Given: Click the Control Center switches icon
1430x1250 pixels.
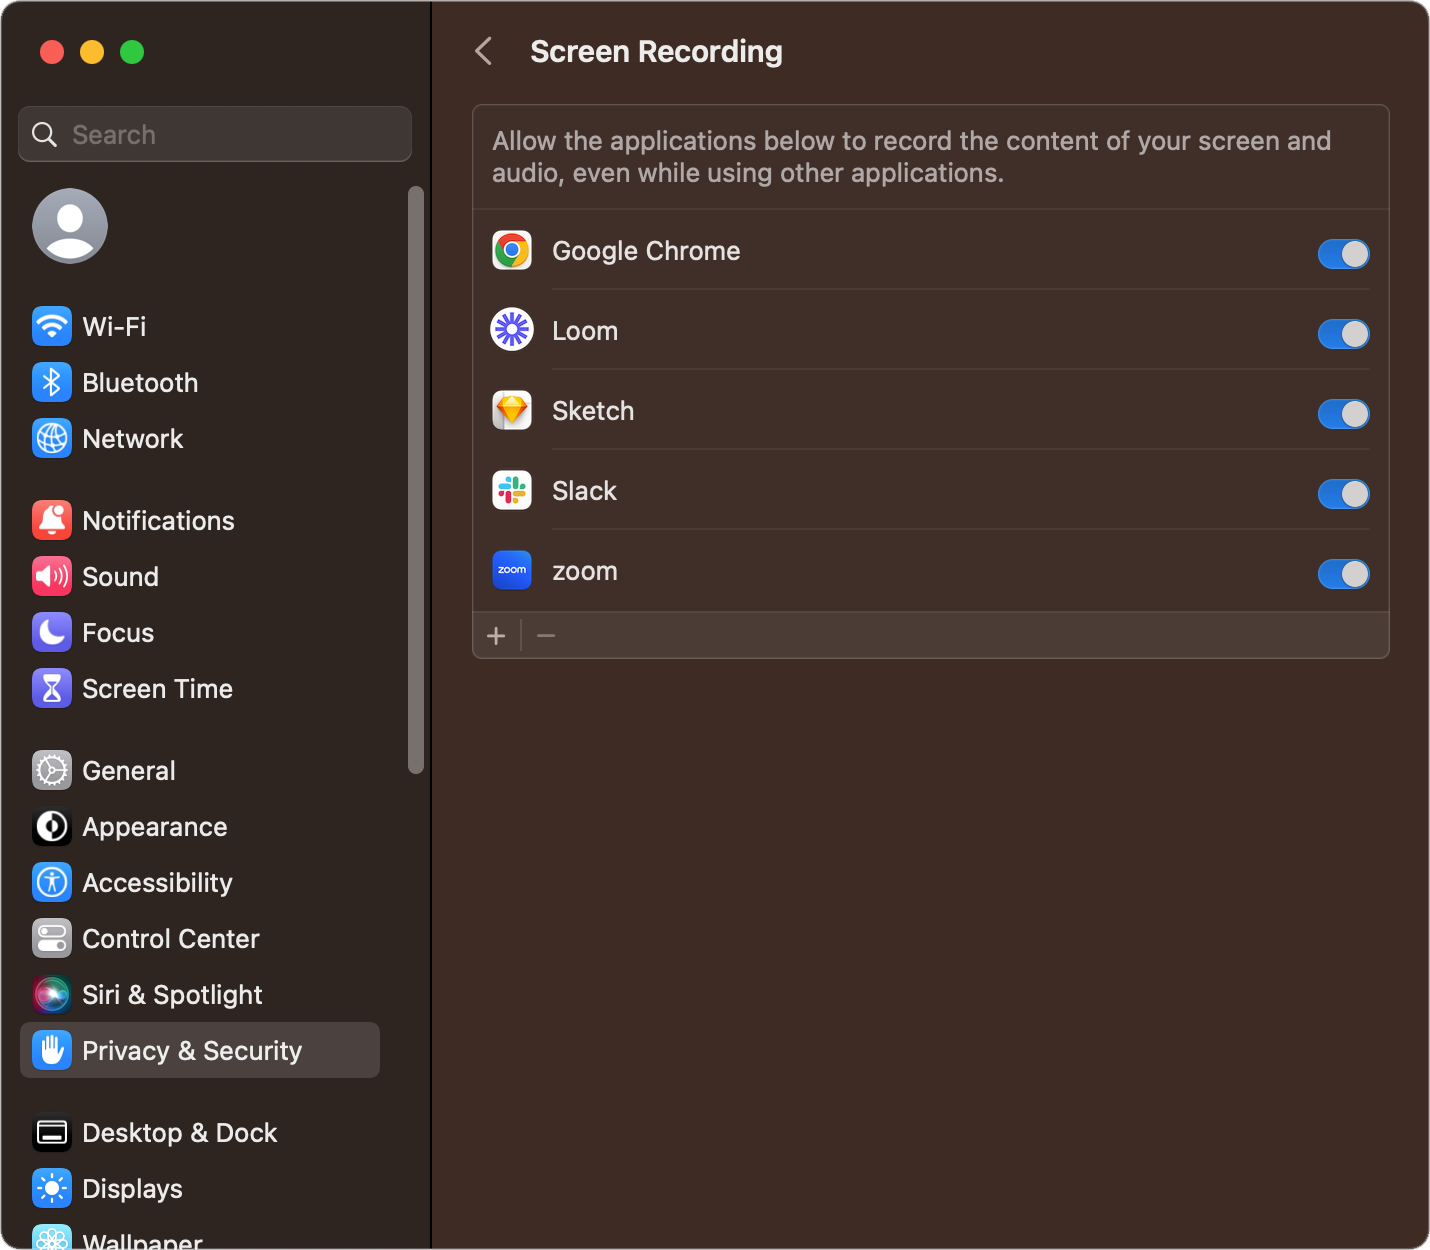Looking at the screenshot, I should (x=52, y=938).
